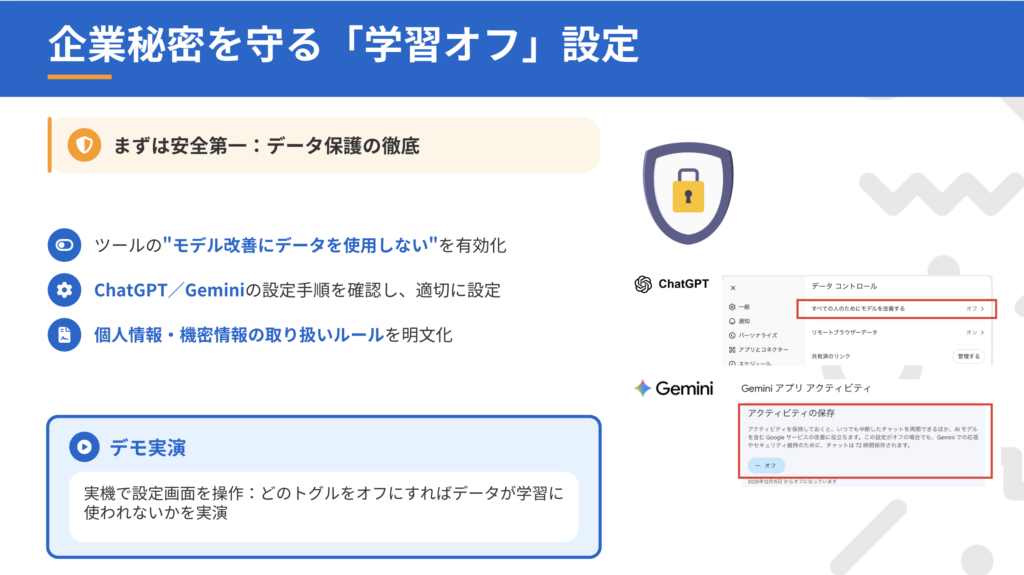1024x575 pixels.
Task: Click the Gemini sparkle logo icon
Action: coord(643,388)
